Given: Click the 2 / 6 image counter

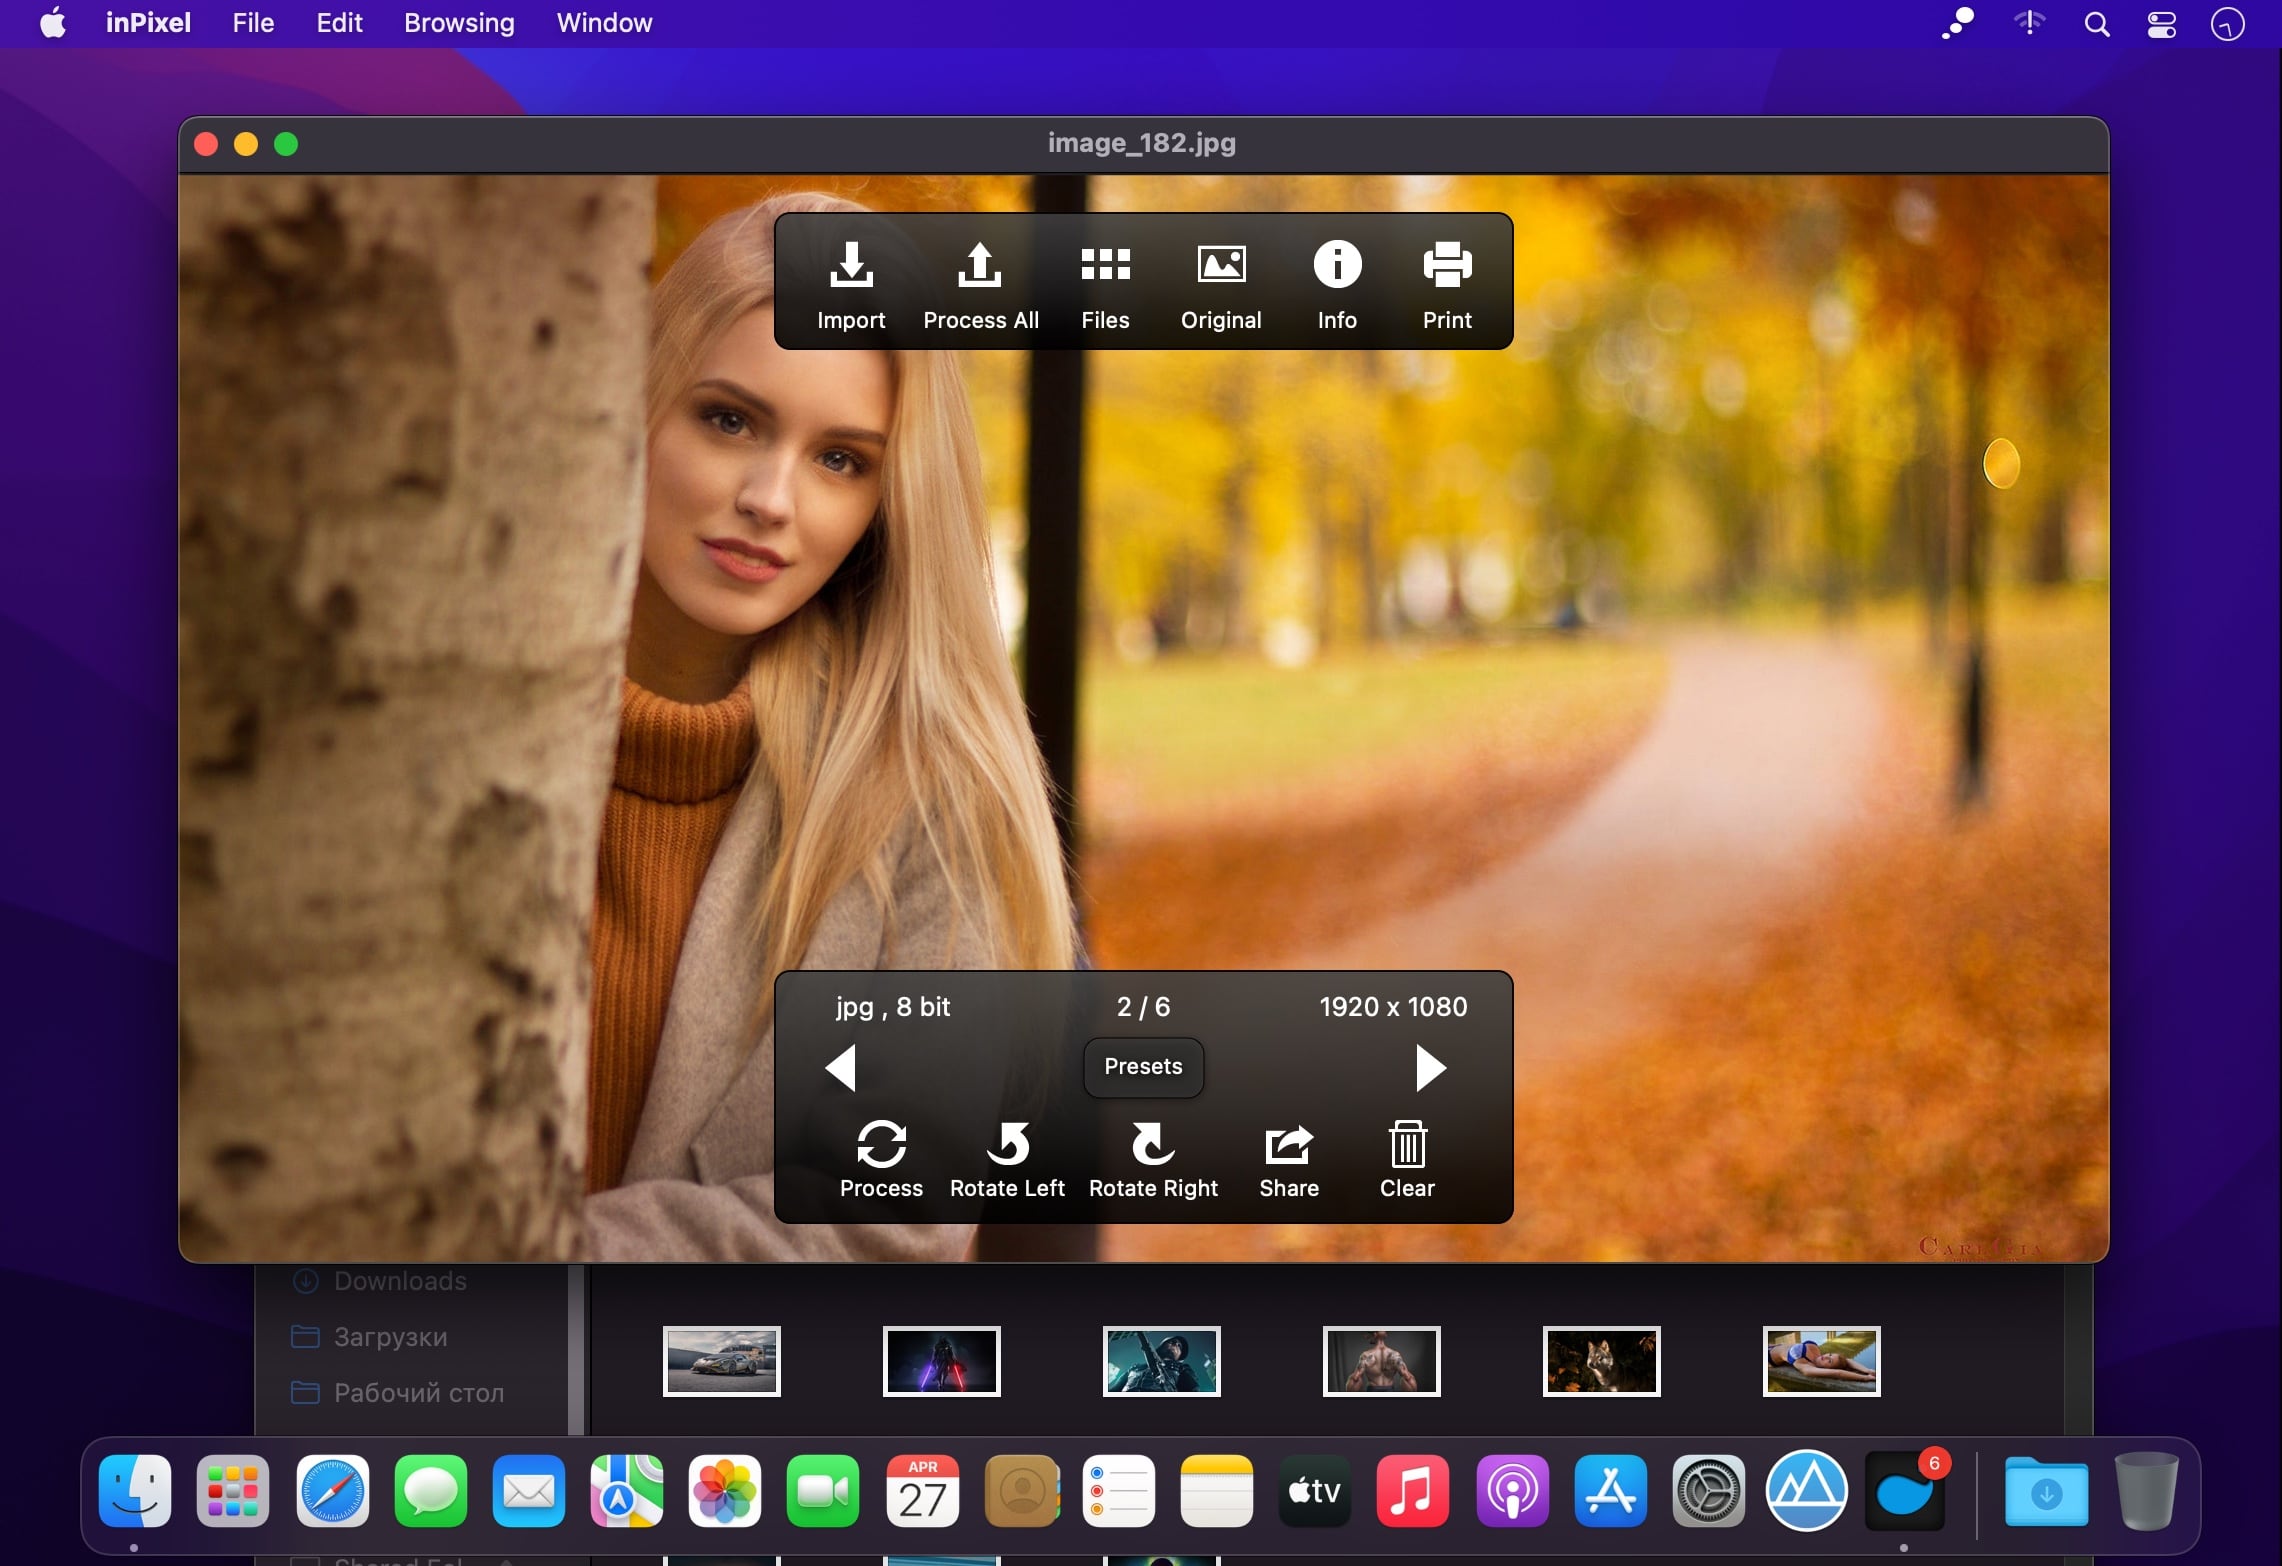Looking at the screenshot, I should pyautogui.click(x=1143, y=1007).
